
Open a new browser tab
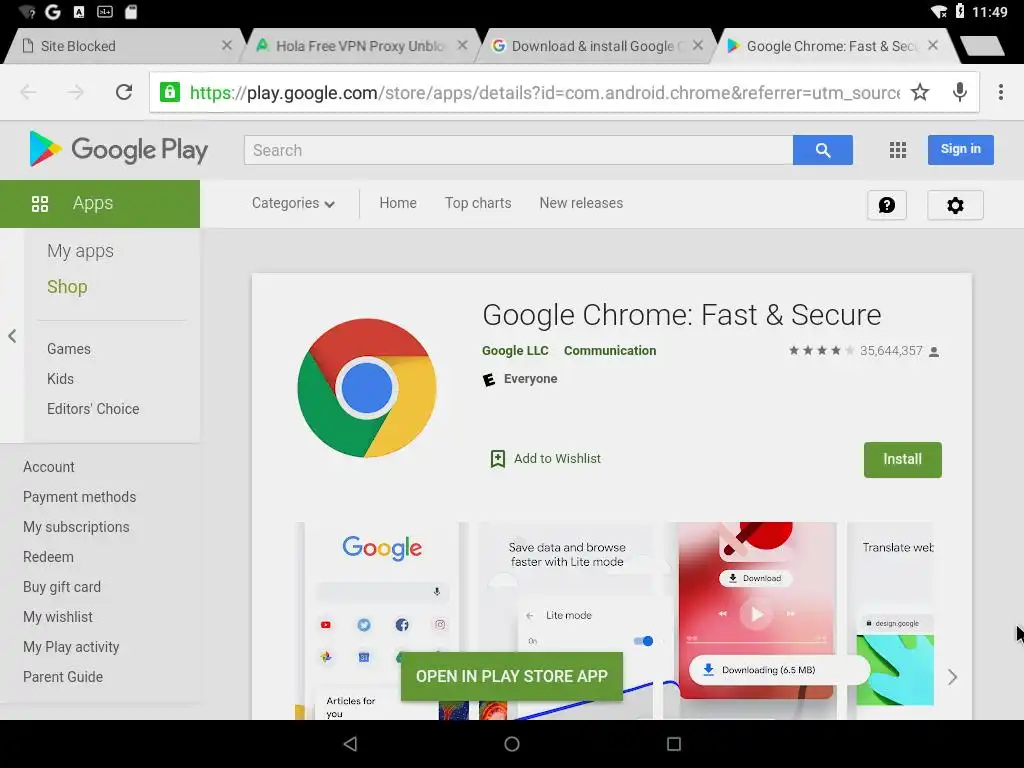pos(982,46)
